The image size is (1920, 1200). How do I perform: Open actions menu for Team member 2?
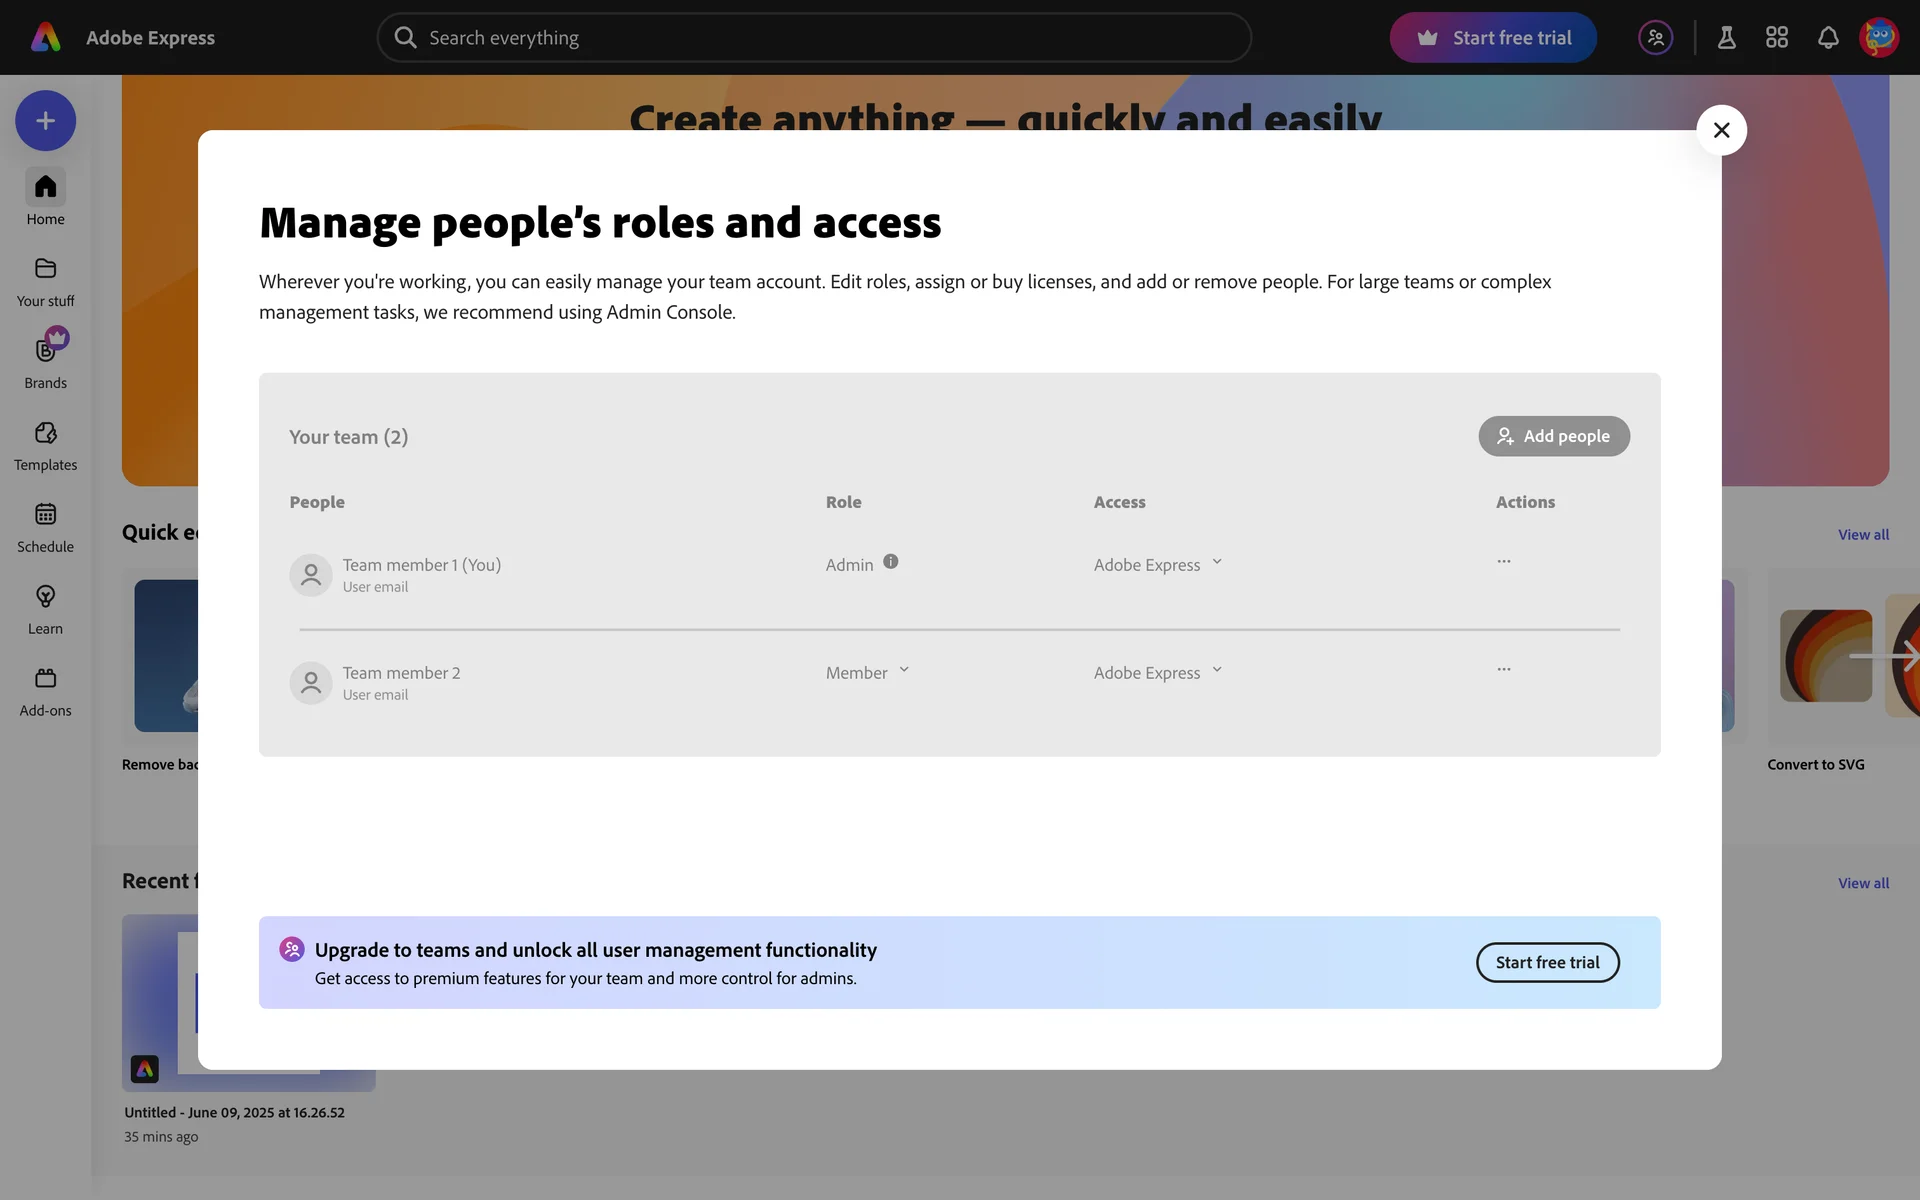click(1503, 670)
